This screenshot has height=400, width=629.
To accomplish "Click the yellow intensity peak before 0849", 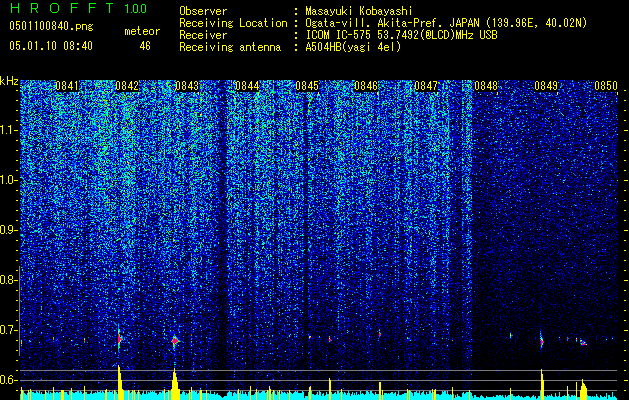I will click(542, 384).
